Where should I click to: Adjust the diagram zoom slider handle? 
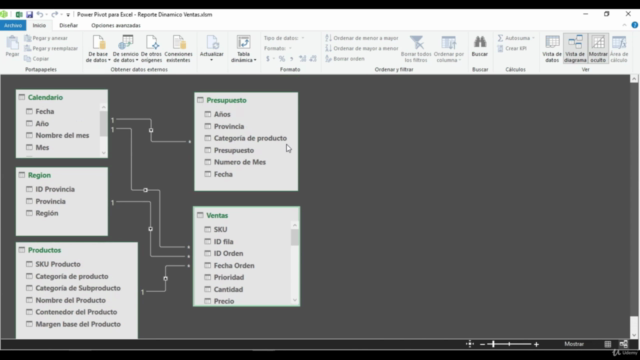coord(493,344)
